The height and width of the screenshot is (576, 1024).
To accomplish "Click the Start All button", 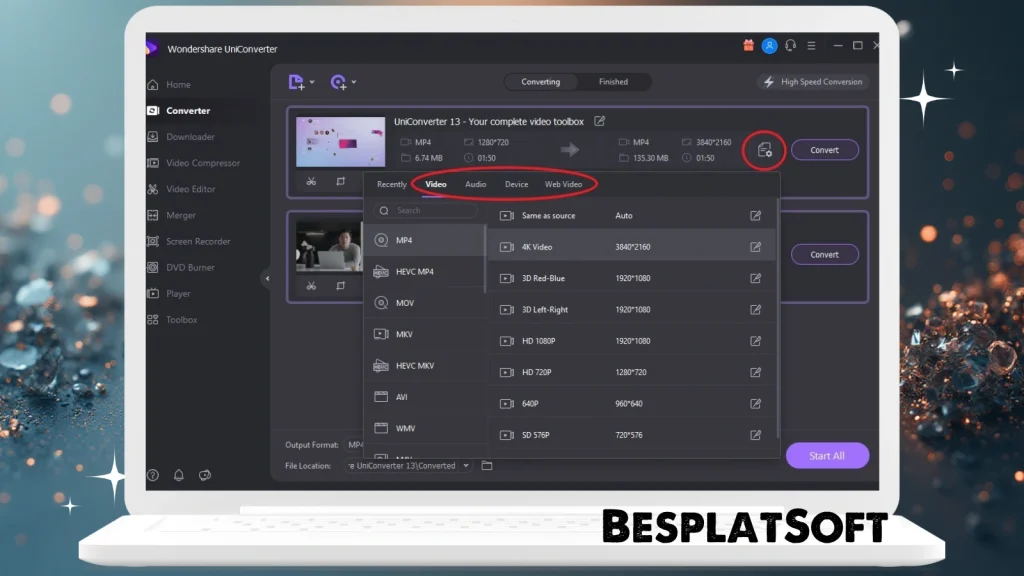I will (827, 456).
